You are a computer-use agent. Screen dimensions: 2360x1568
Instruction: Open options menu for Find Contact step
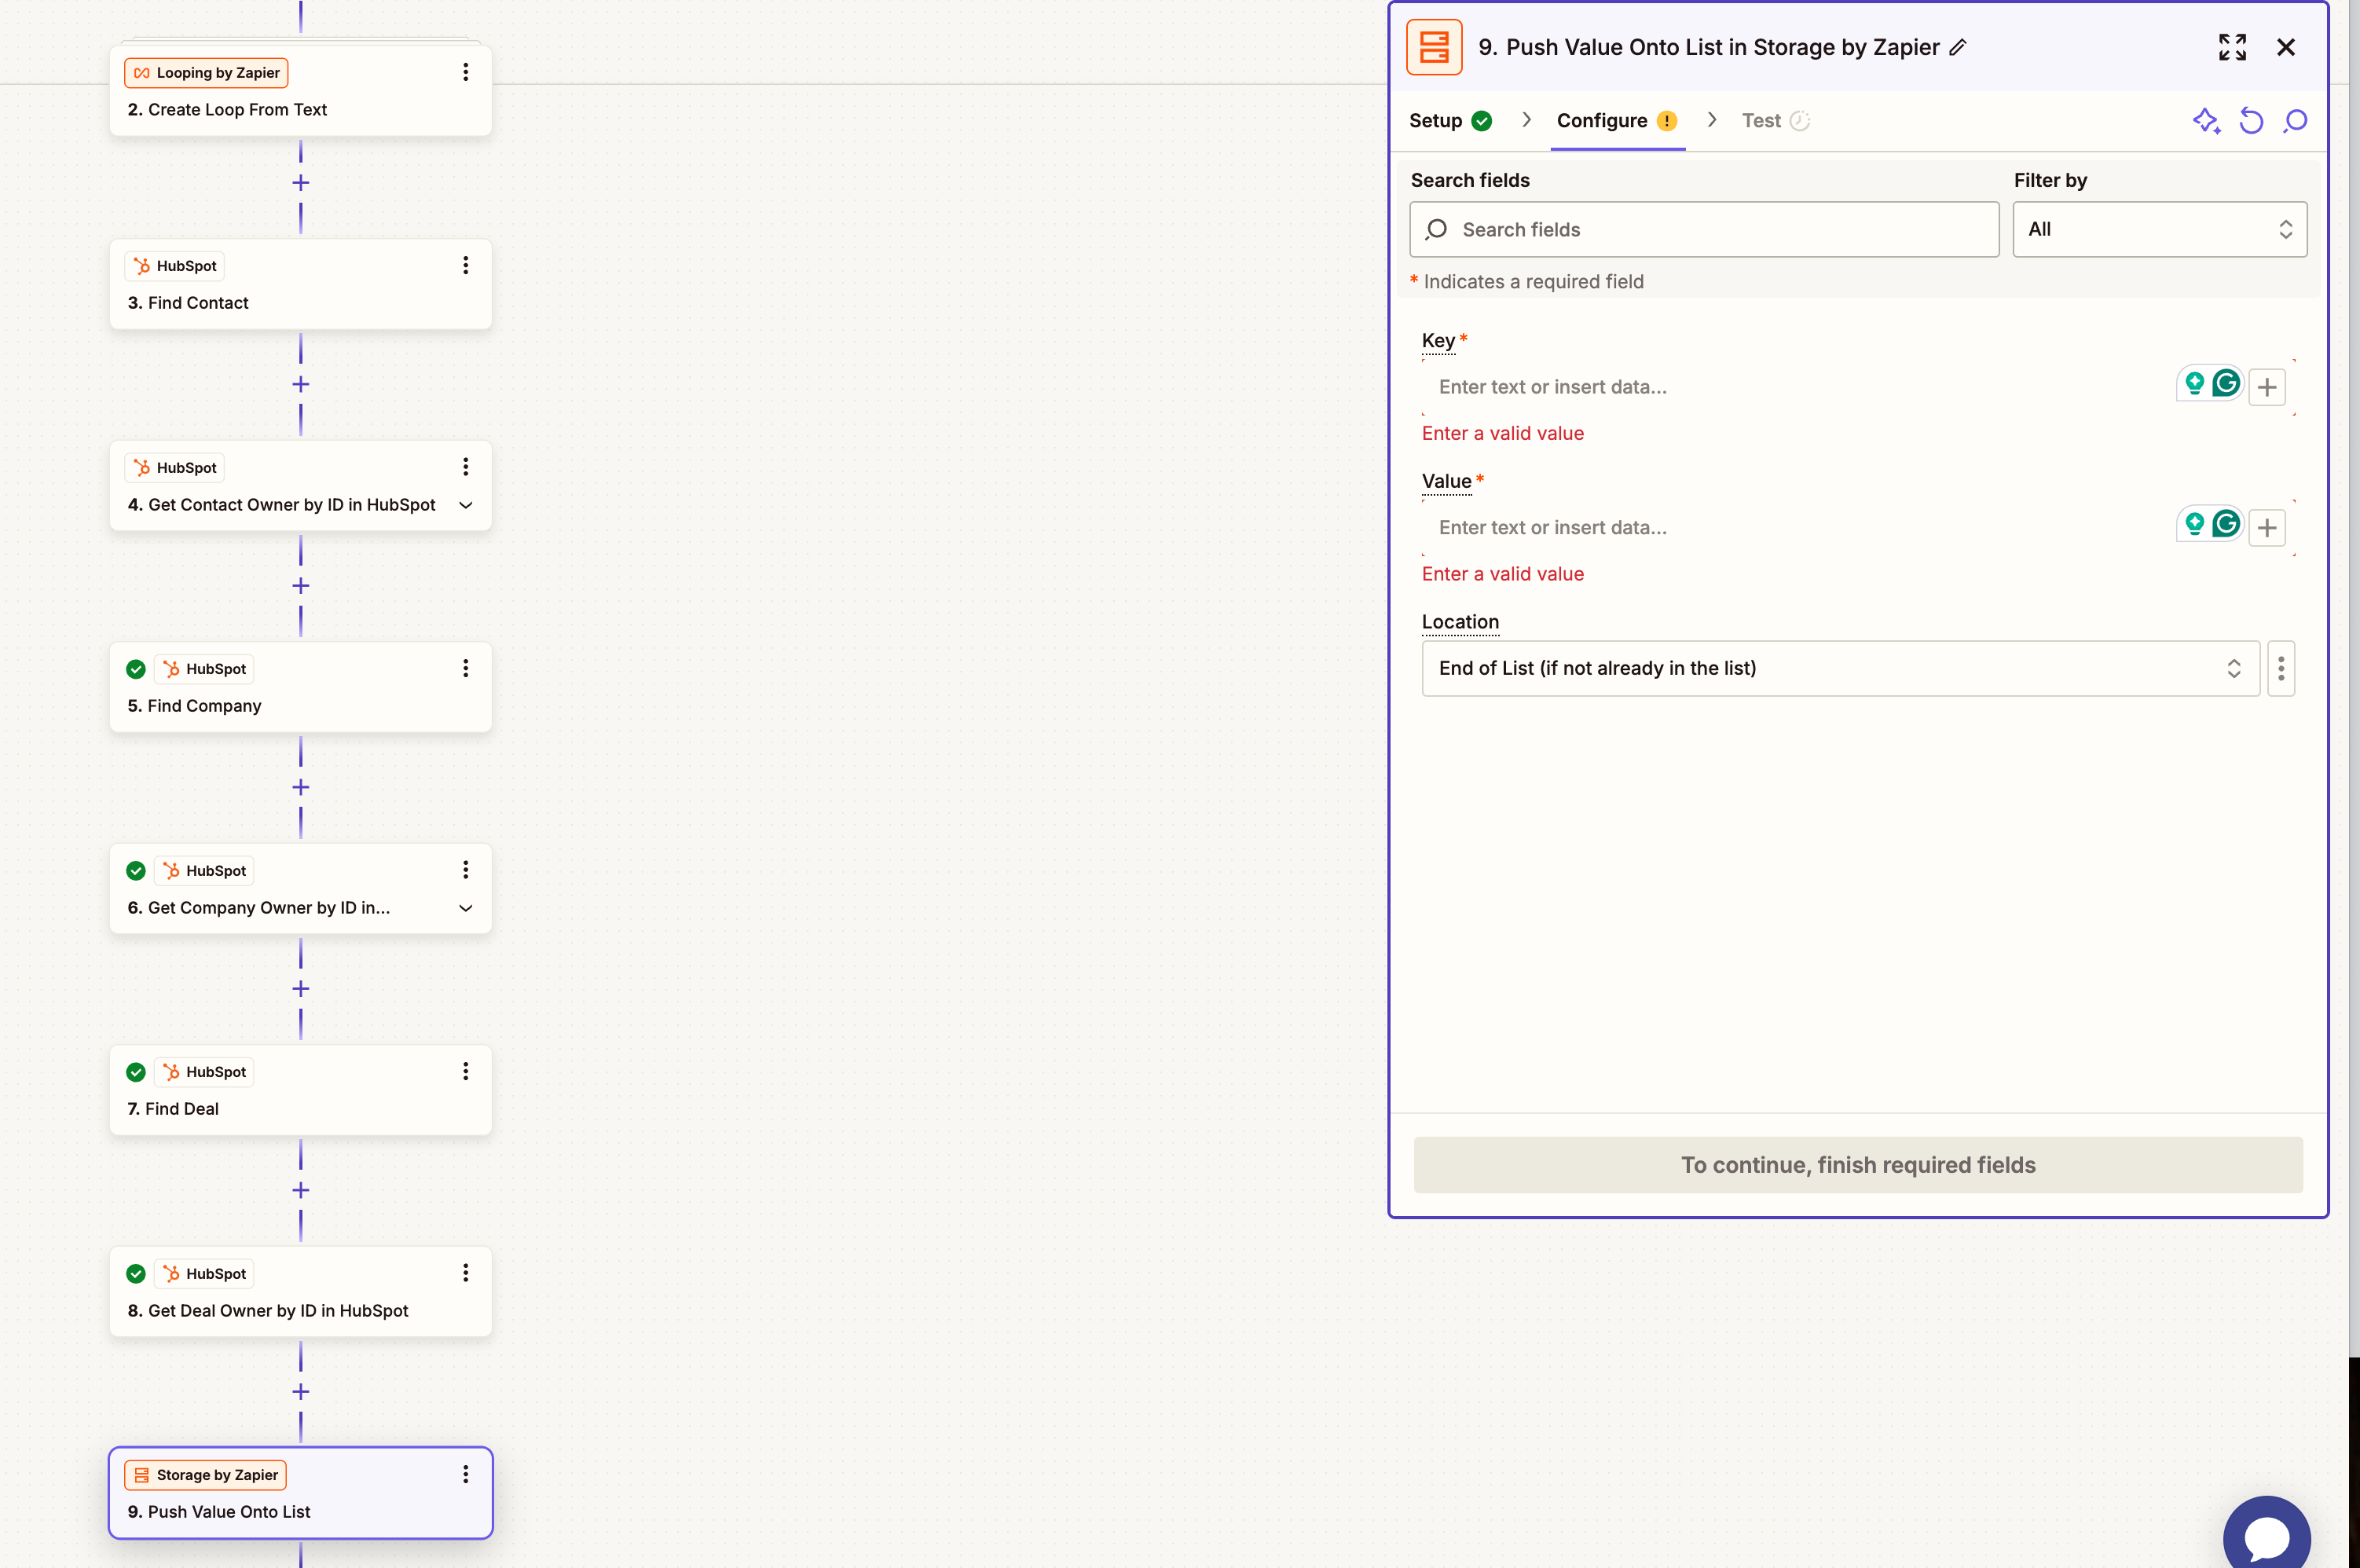[465, 265]
